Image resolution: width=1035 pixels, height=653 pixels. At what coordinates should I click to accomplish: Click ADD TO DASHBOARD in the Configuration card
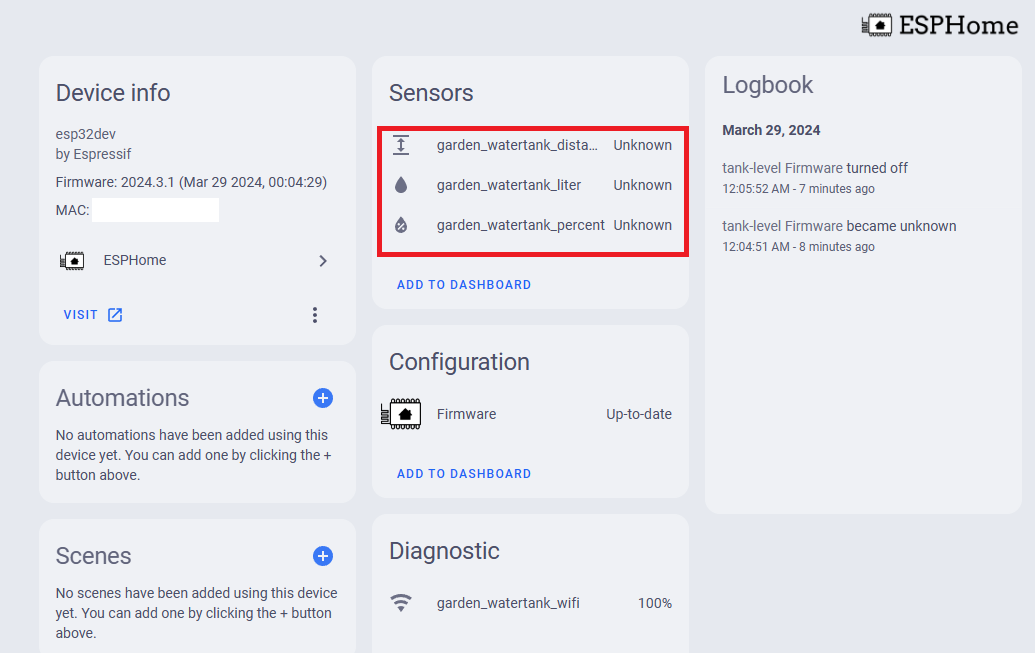463,473
